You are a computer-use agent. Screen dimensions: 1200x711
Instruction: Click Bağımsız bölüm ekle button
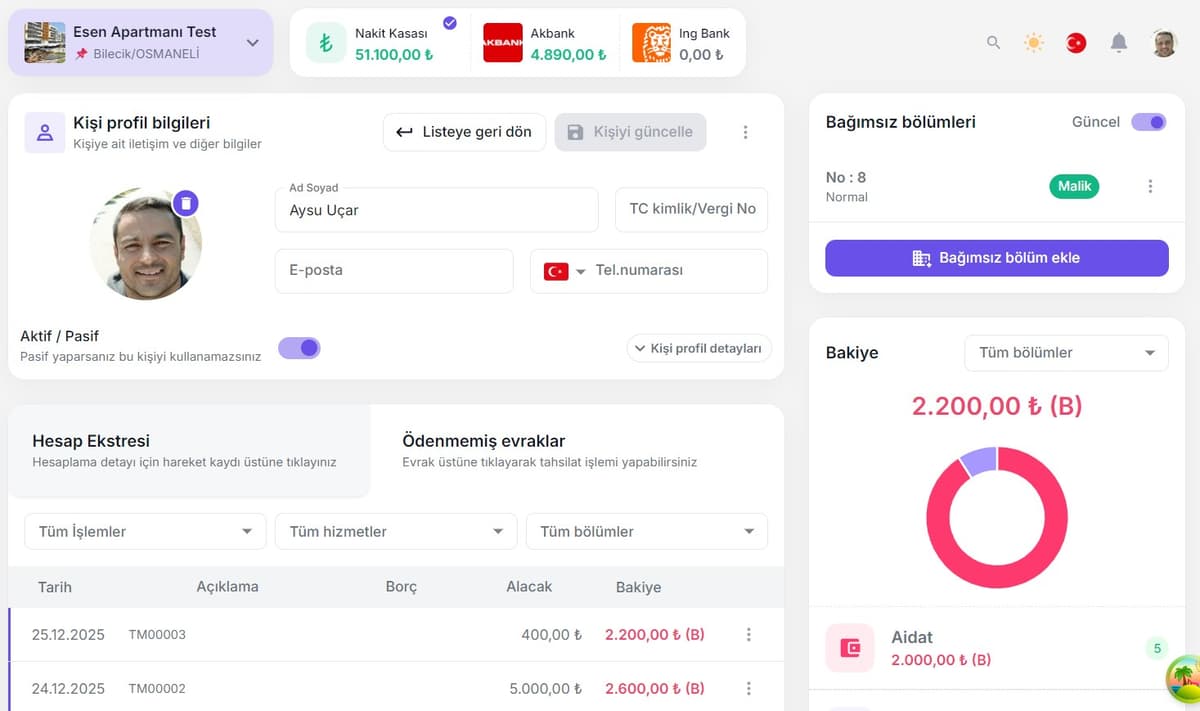(996, 258)
